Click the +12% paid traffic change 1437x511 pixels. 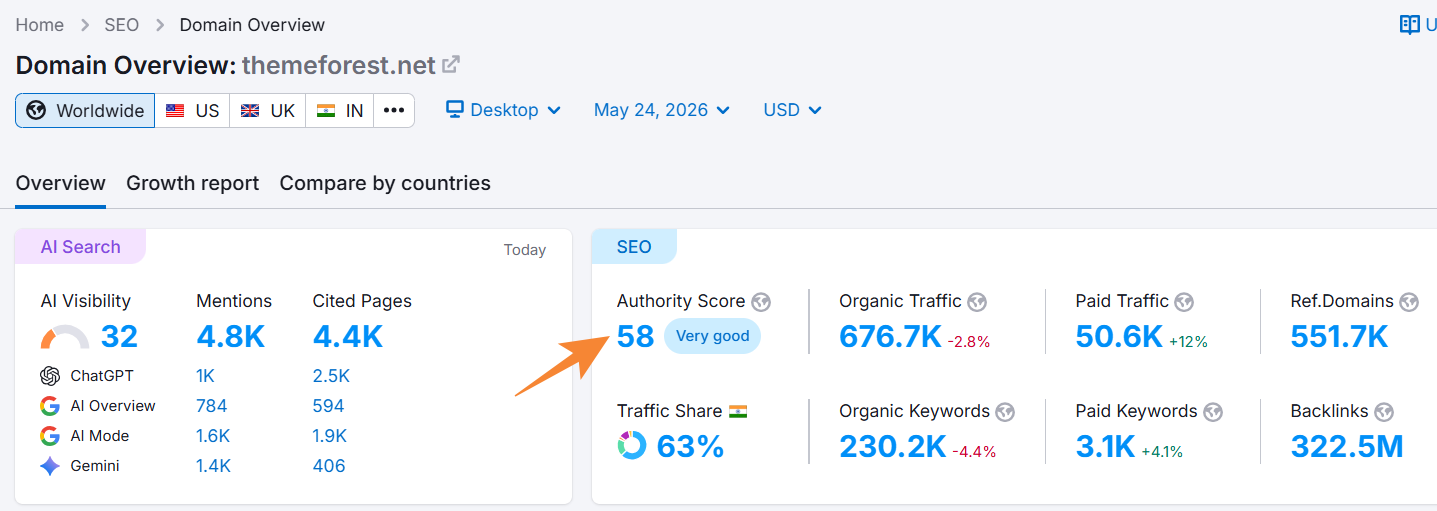click(x=1188, y=342)
